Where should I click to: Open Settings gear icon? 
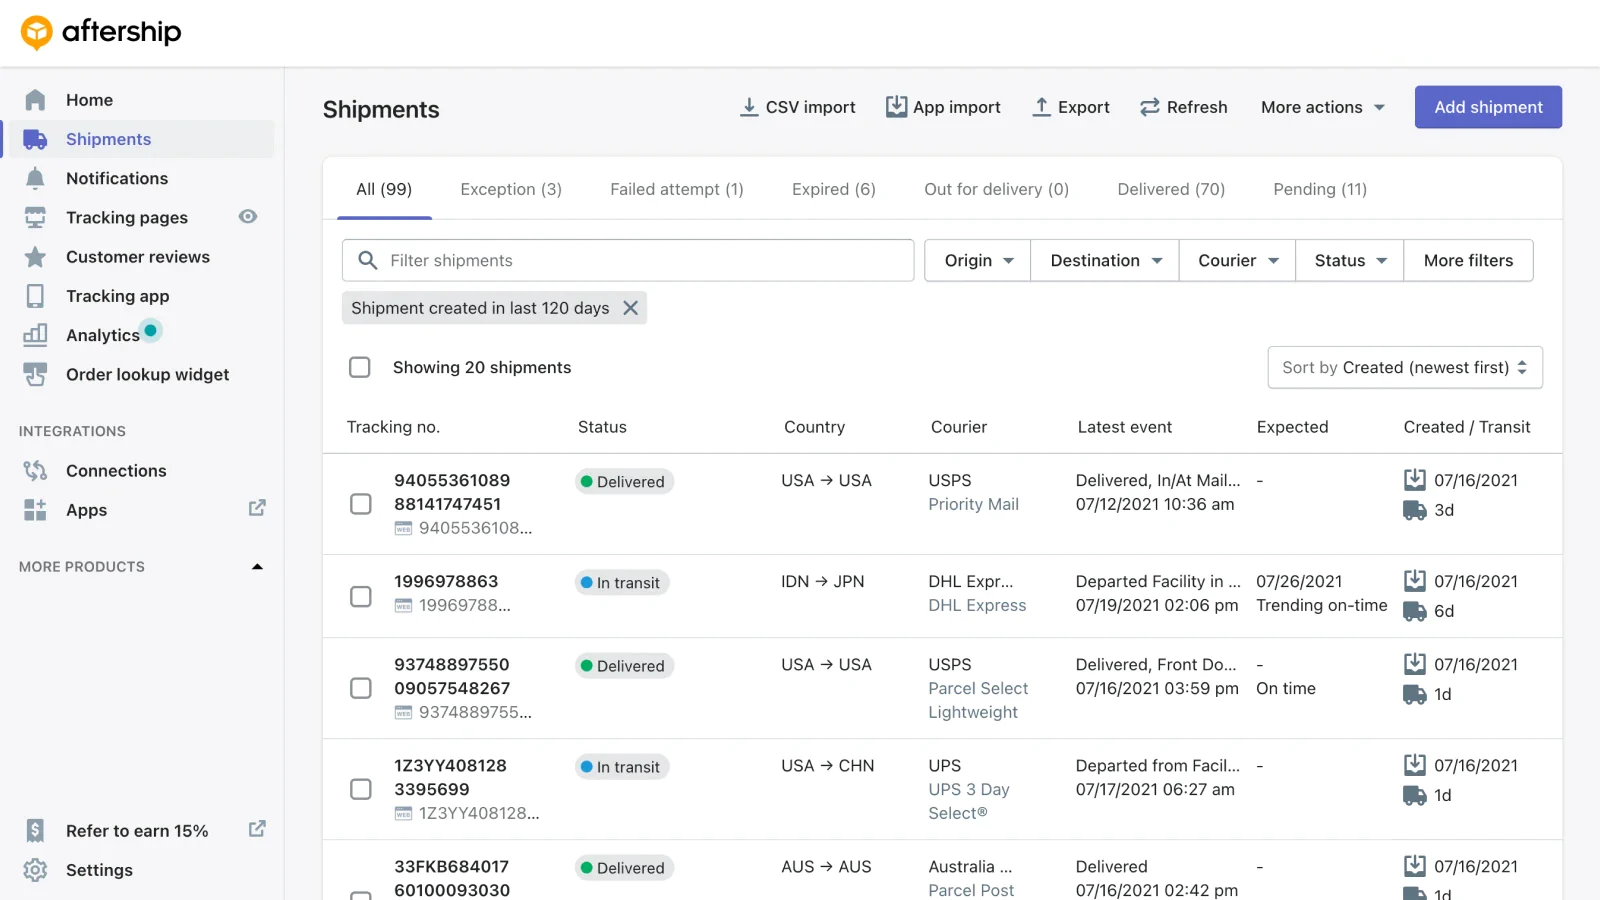35,870
